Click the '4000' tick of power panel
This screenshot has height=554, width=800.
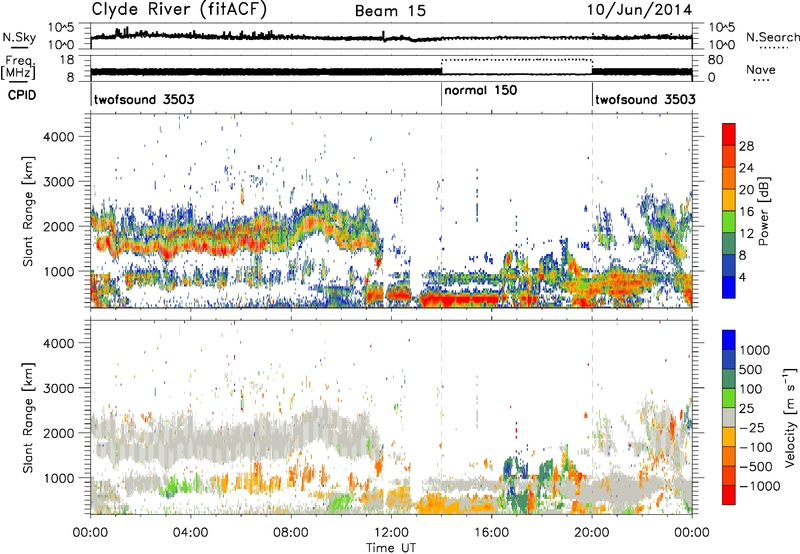click(x=58, y=137)
